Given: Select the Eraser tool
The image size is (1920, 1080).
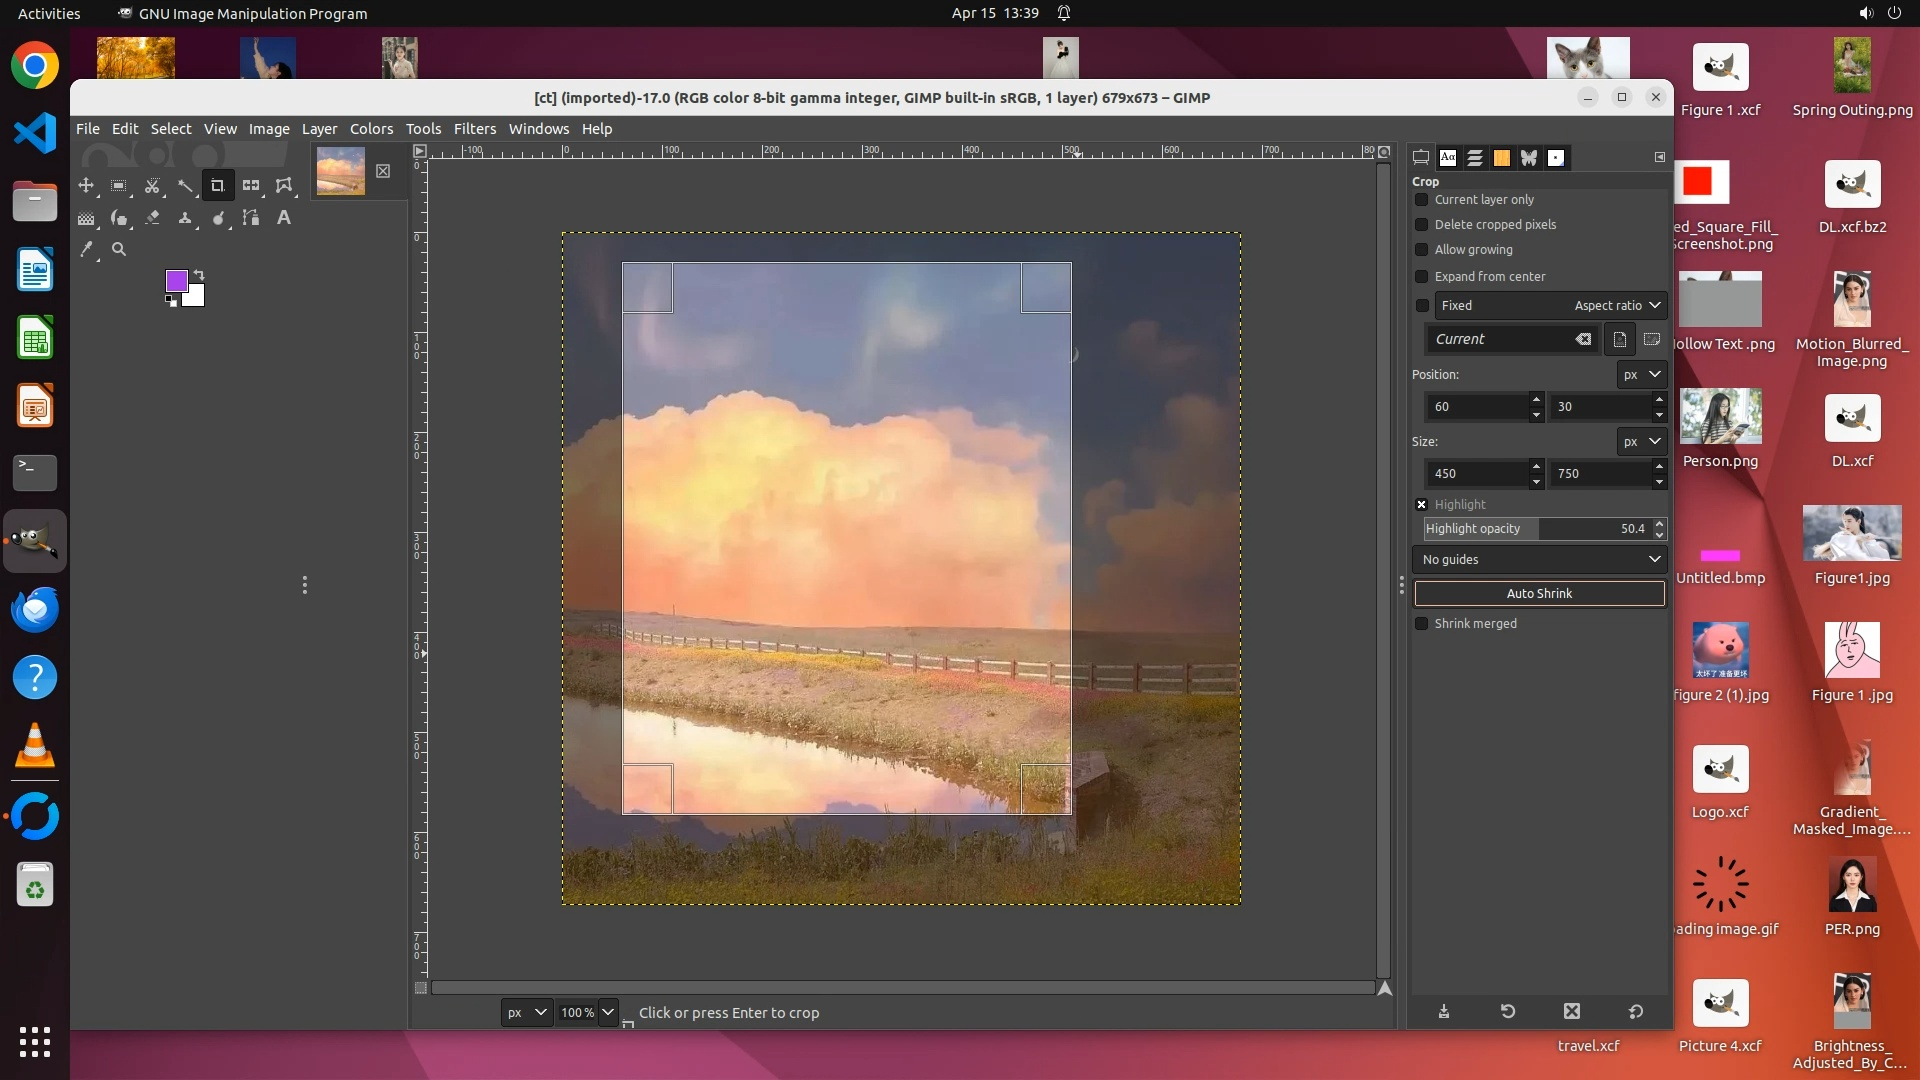Looking at the screenshot, I should (152, 218).
